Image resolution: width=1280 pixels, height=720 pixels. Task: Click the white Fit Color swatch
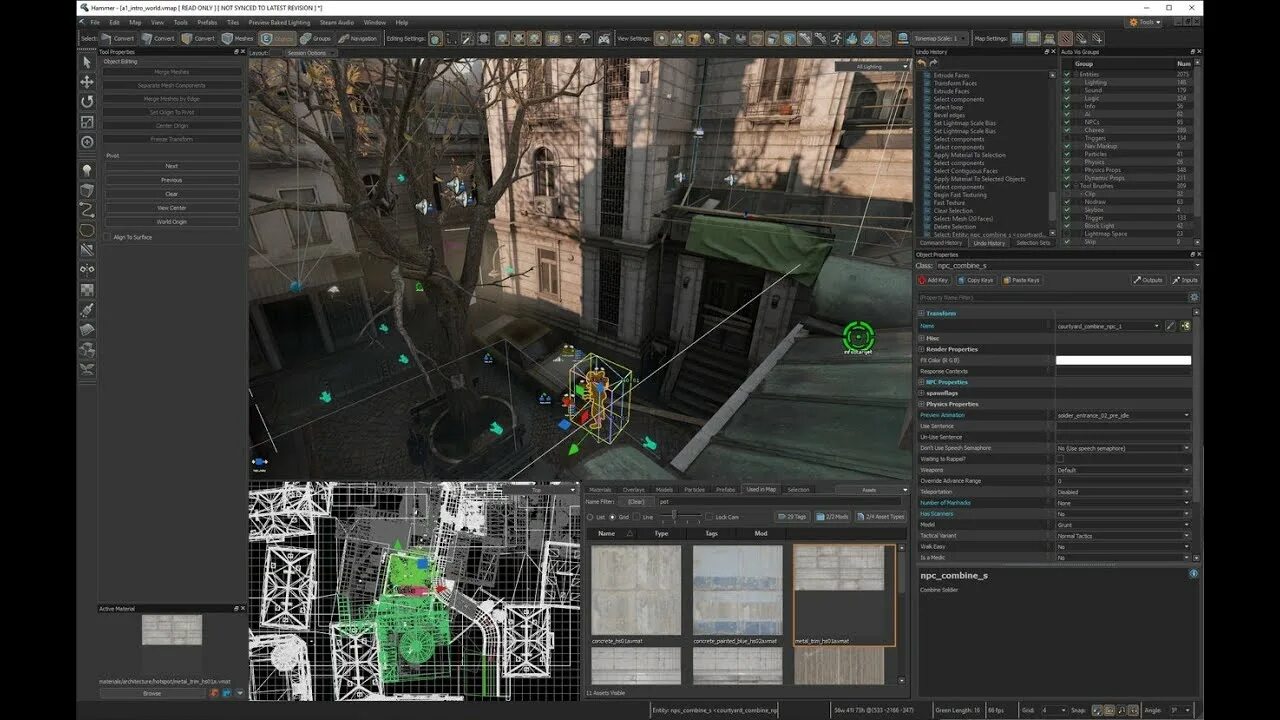1124,360
